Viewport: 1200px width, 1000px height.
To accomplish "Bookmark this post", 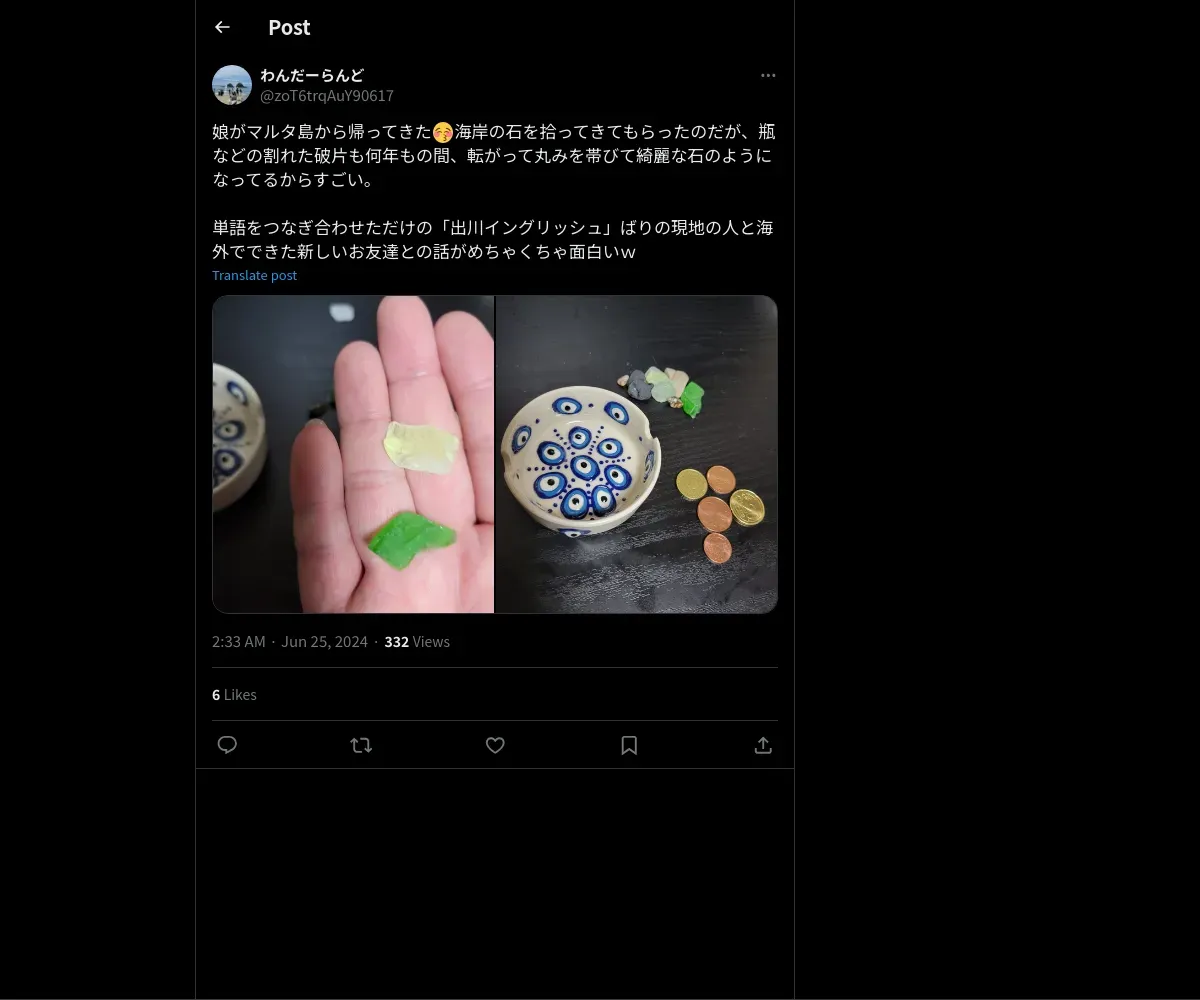I will click(629, 745).
